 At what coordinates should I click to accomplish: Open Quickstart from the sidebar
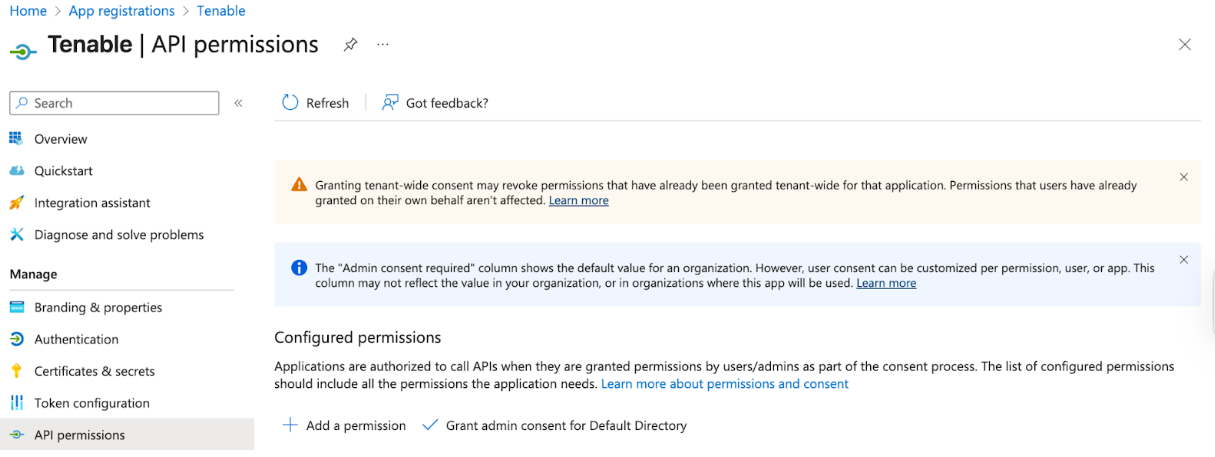click(63, 171)
